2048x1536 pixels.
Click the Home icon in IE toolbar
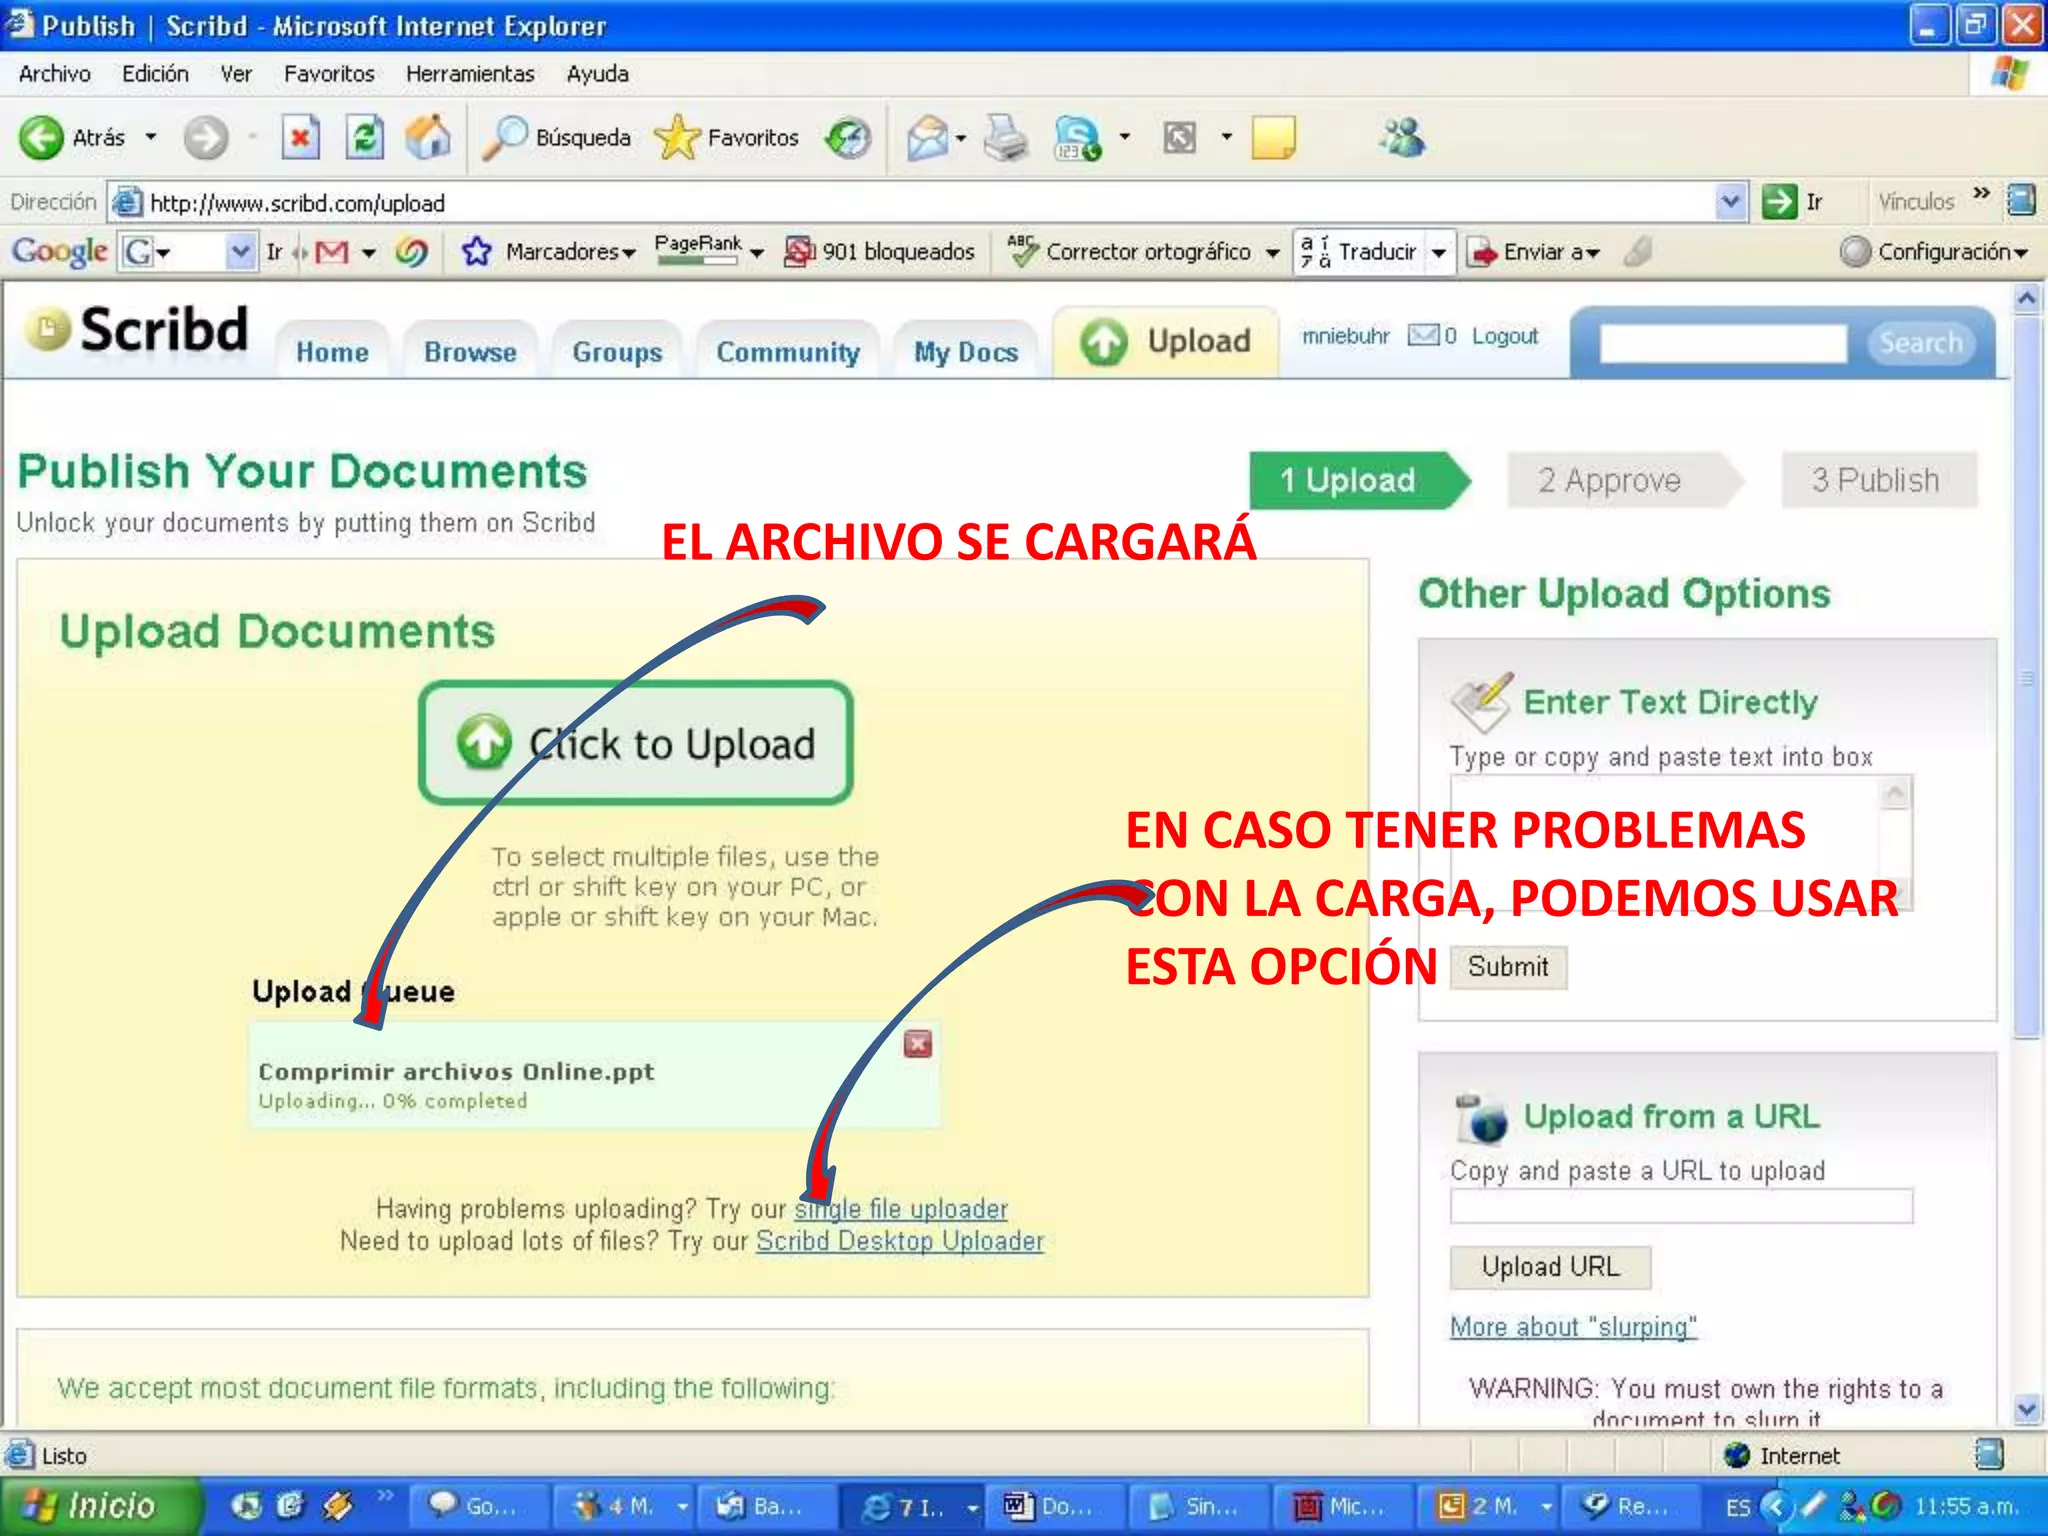pos(428,137)
